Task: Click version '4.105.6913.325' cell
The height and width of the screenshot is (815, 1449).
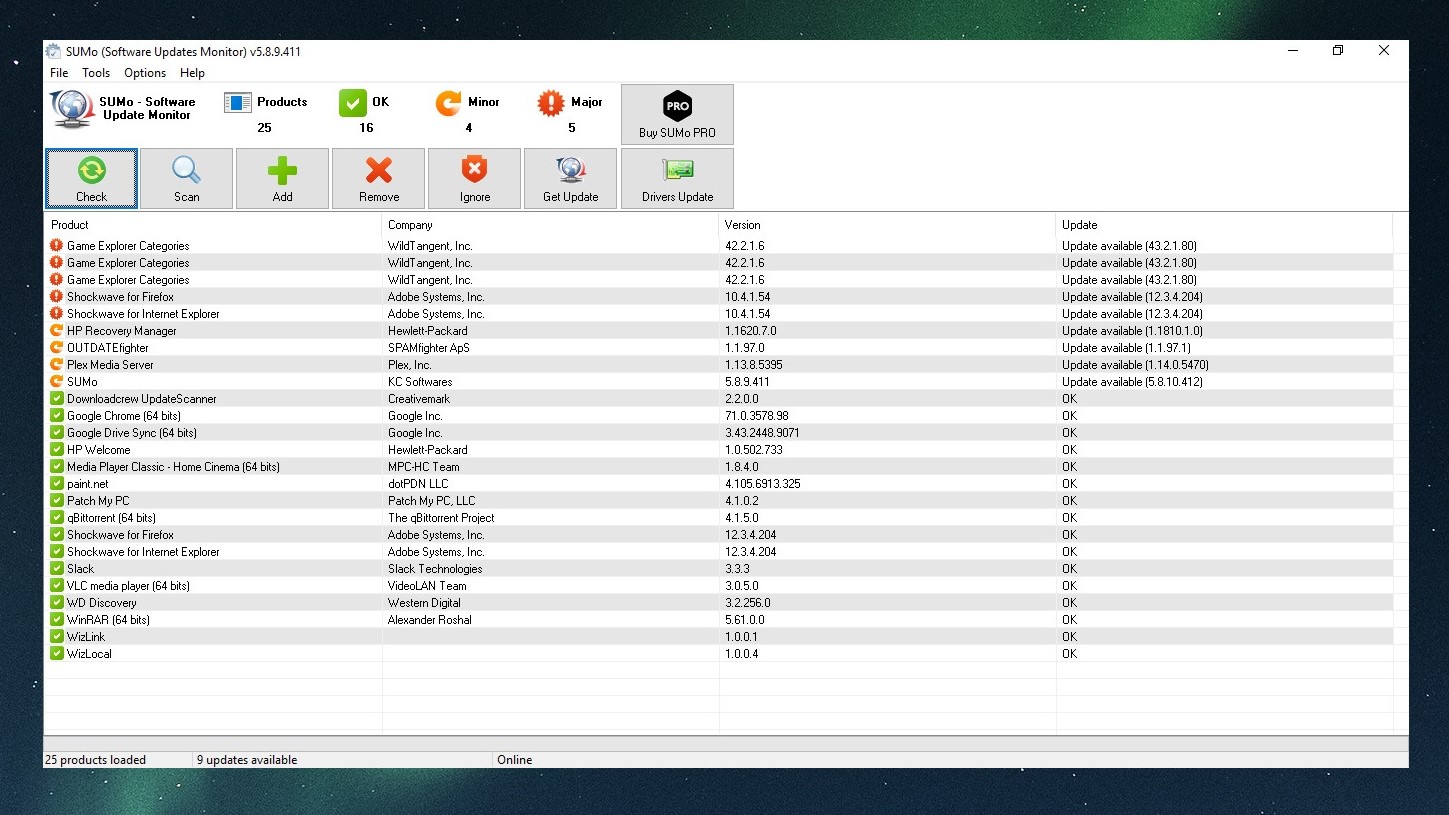Action: [764, 484]
